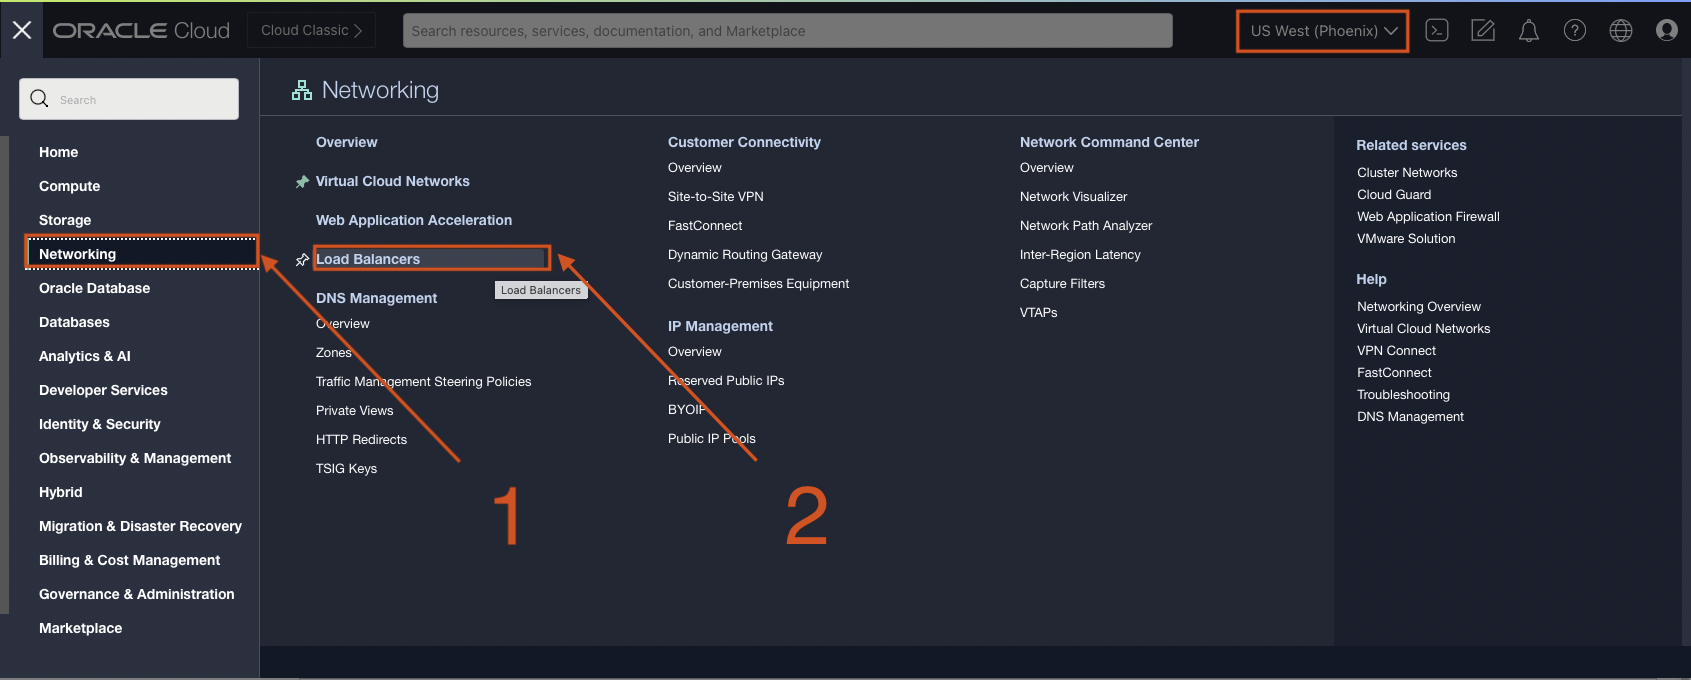Image resolution: width=1691 pixels, height=680 pixels.
Task: Select Identity & Security menu item
Action: pos(99,424)
